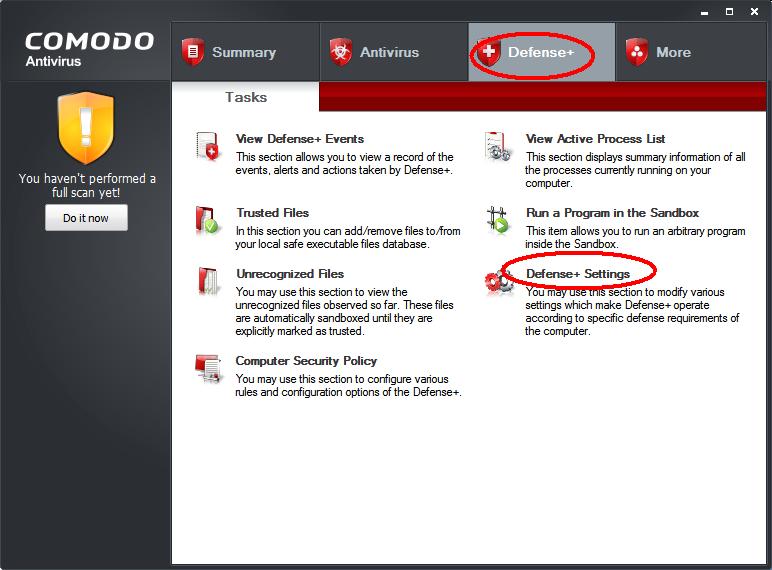Click the Trusted Files folder icon
The width and height of the screenshot is (772, 570).
(208, 221)
